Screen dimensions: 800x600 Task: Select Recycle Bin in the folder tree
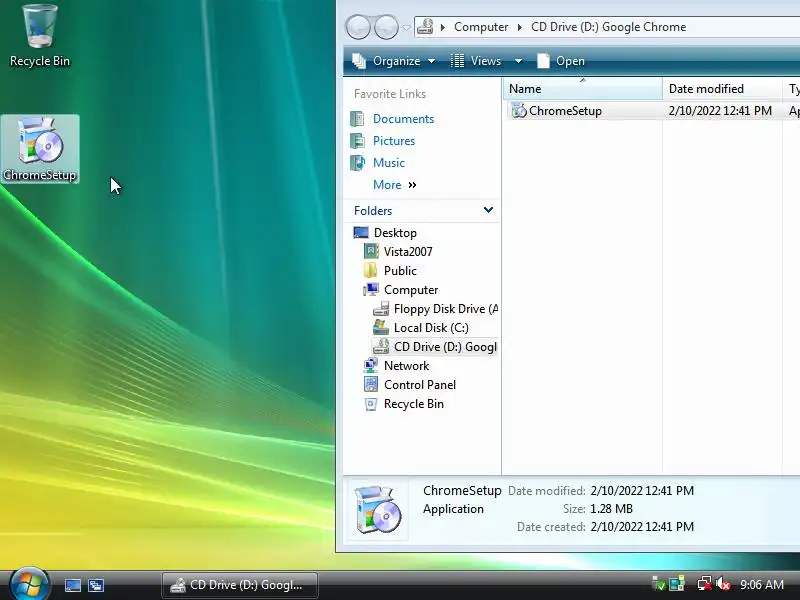point(414,404)
